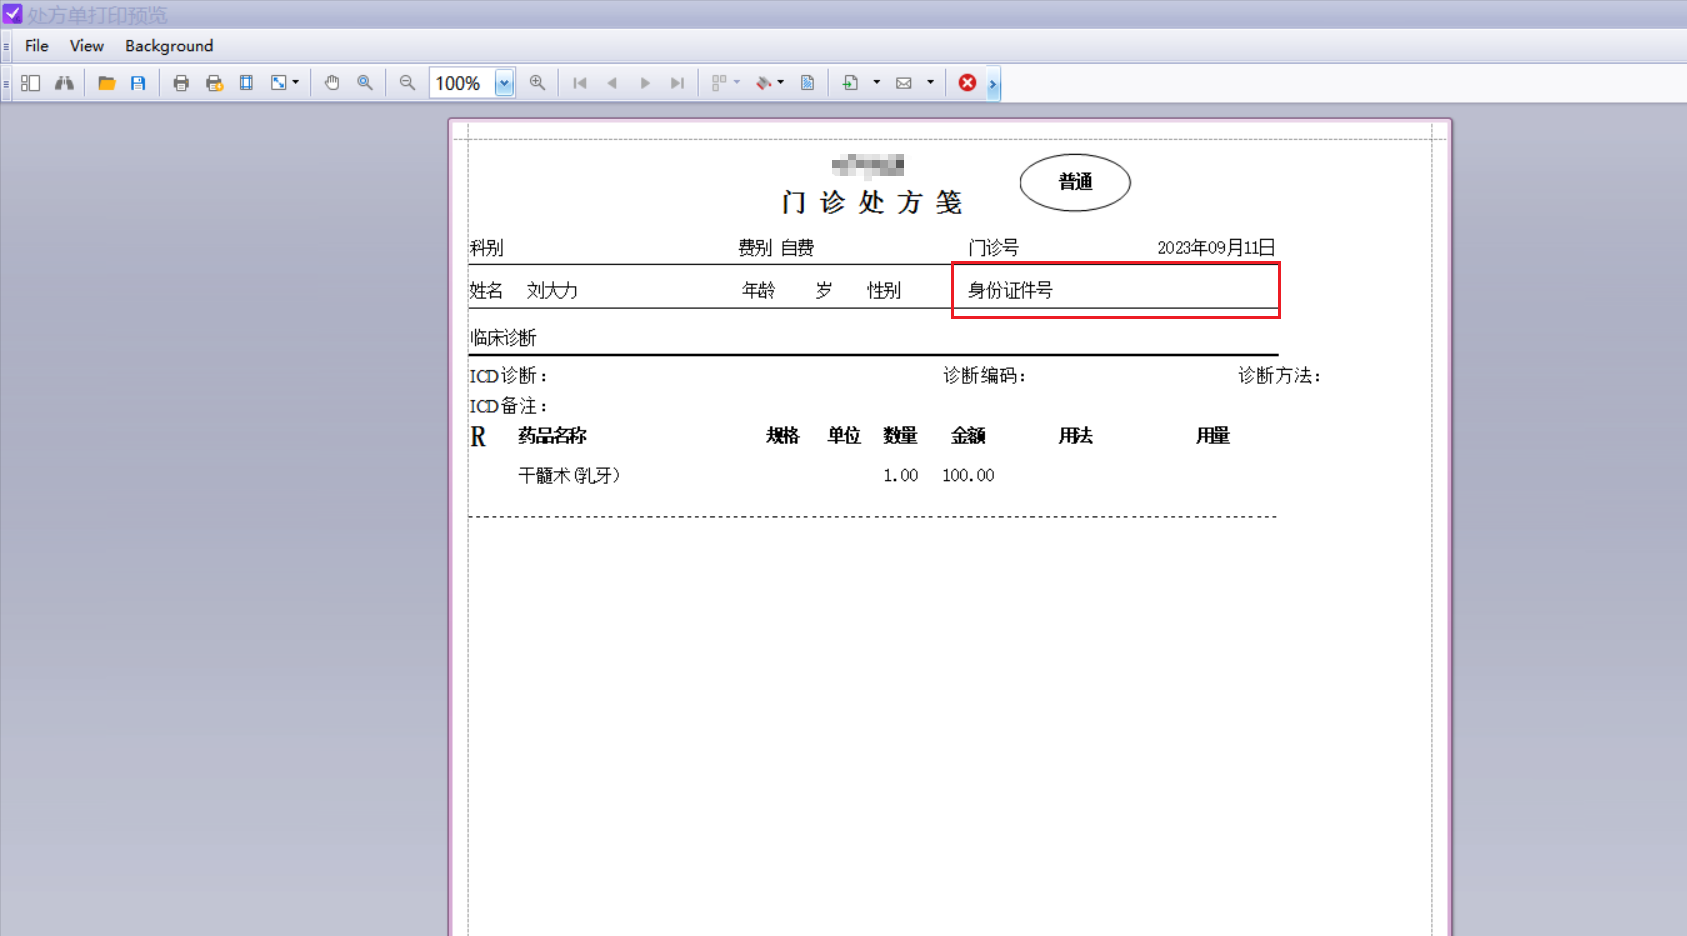The image size is (1687, 936).
Task: Expand the scale options dropdown arrow
Action: point(296,83)
